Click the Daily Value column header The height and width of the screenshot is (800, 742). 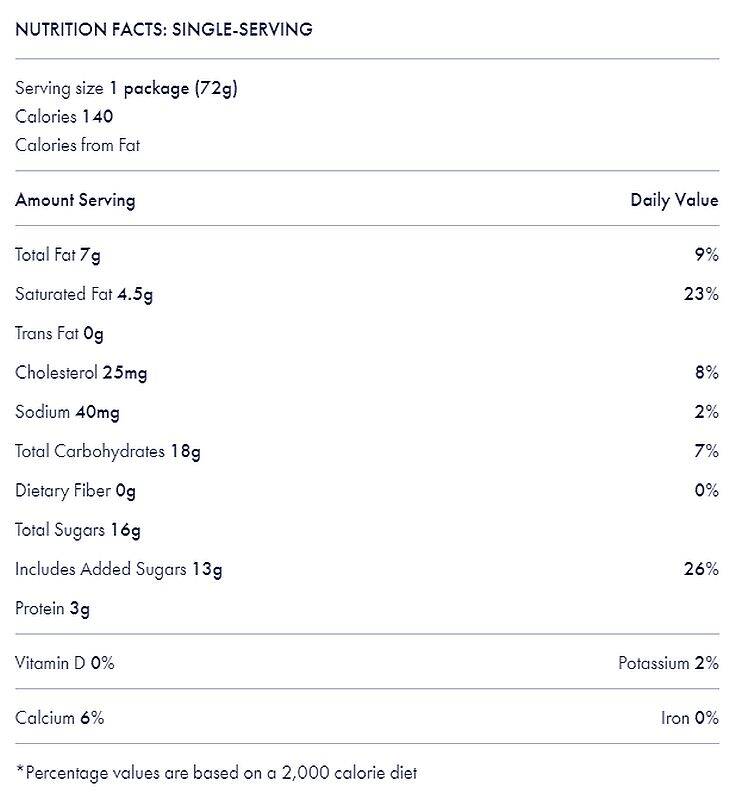click(673, 200)
